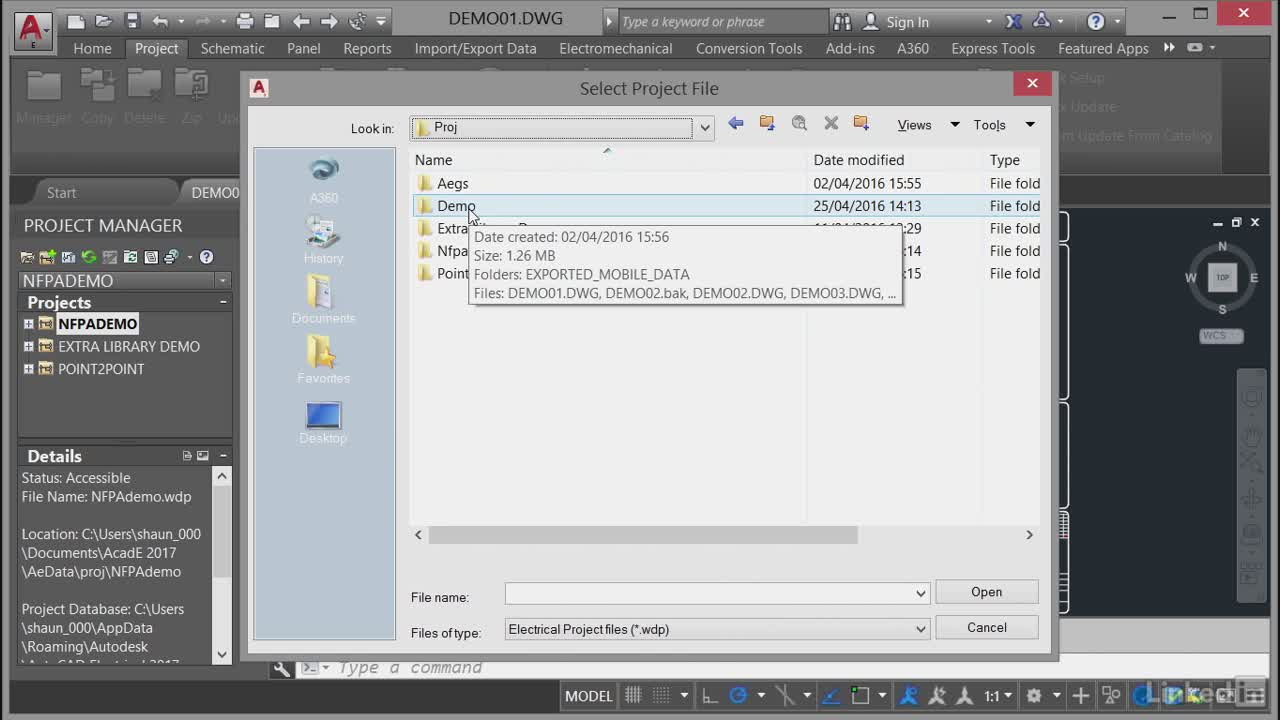Toggle polar tracking in status bar

coord(738,696)
